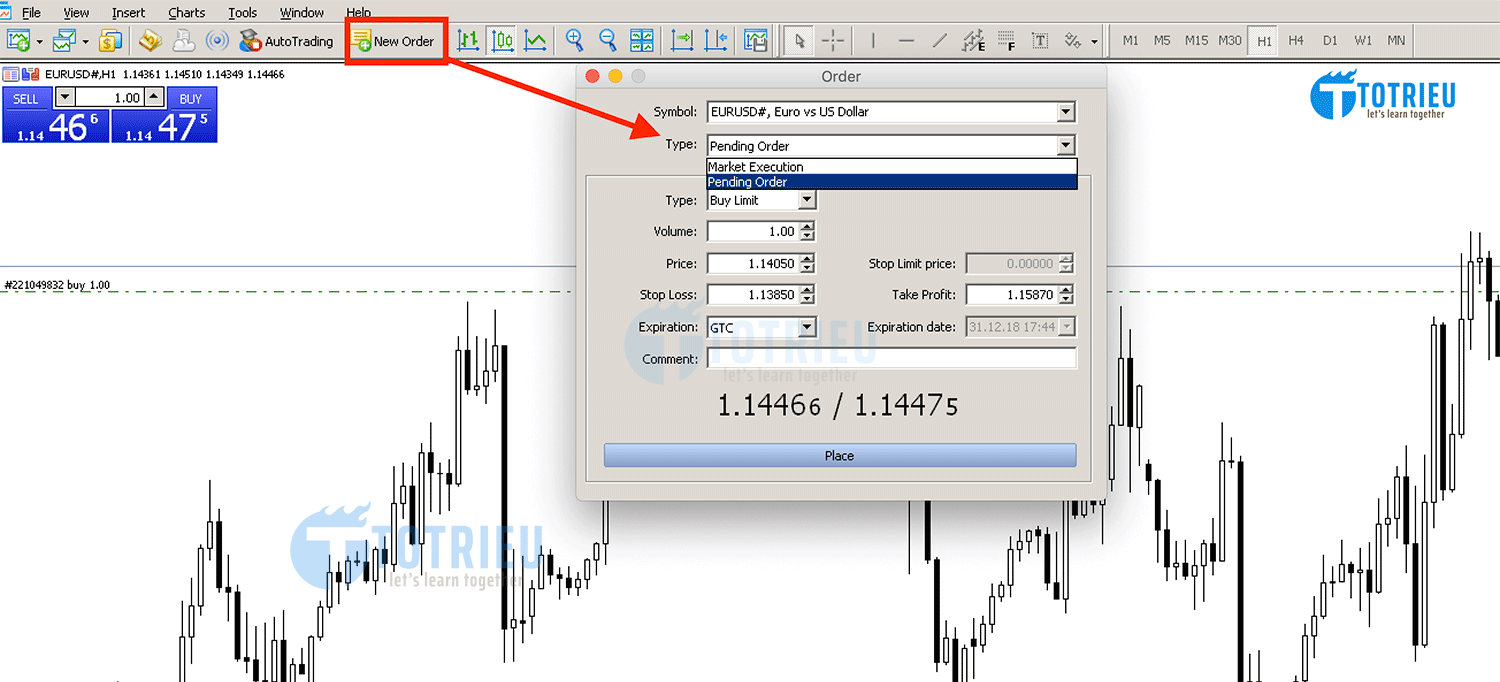The height and width of the screenshot is (682, 1500).
Task: Switch to the D1 timeframe
Action: click(1330, 40)
